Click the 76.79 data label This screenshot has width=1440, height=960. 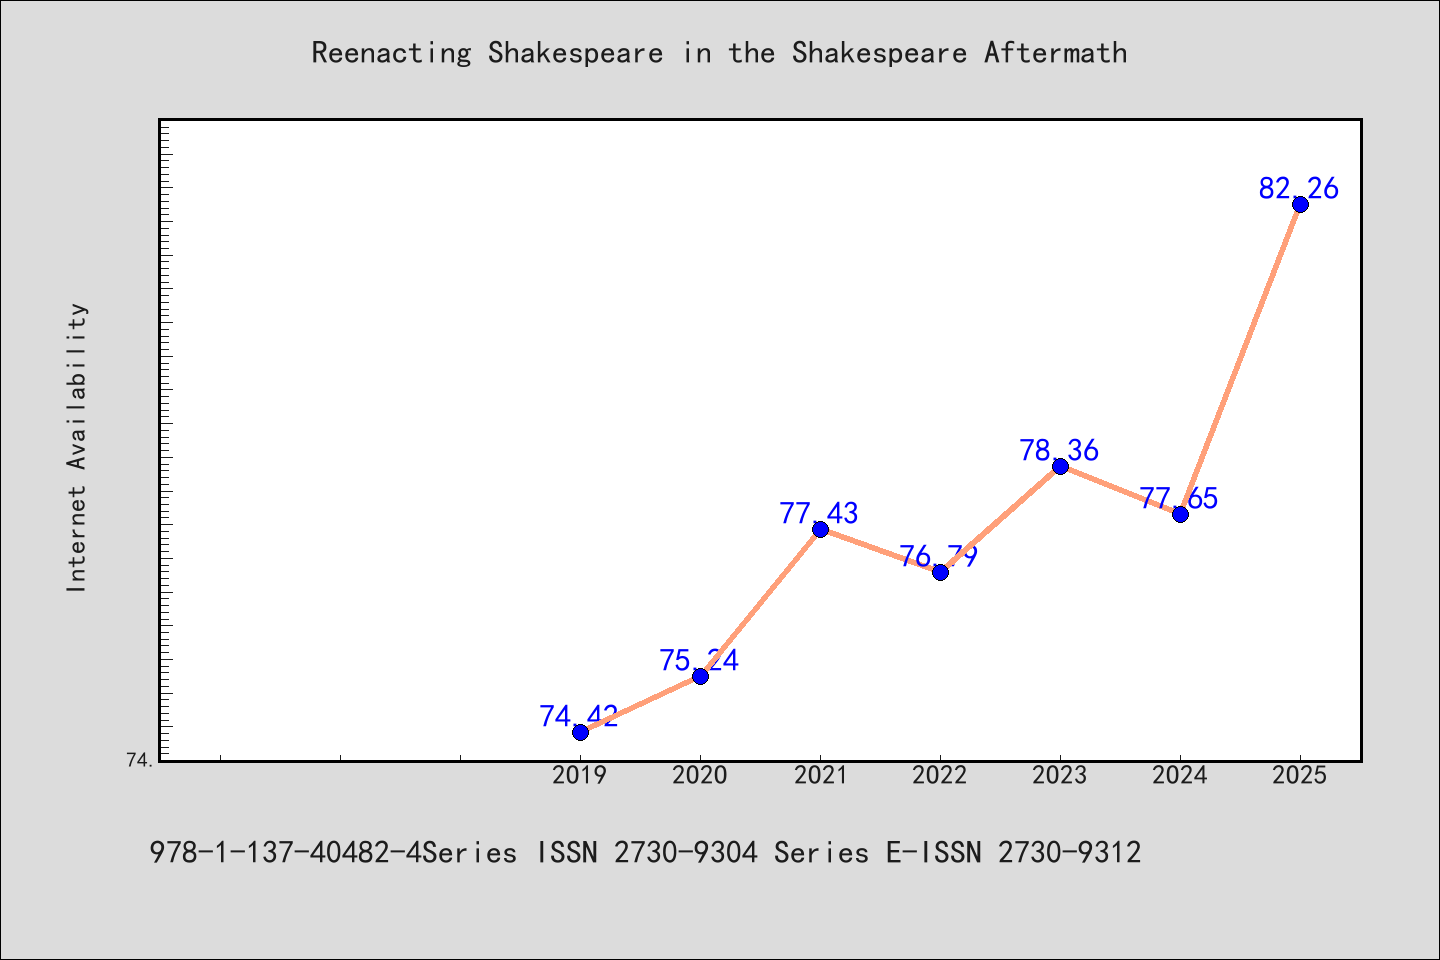point(939,556)
